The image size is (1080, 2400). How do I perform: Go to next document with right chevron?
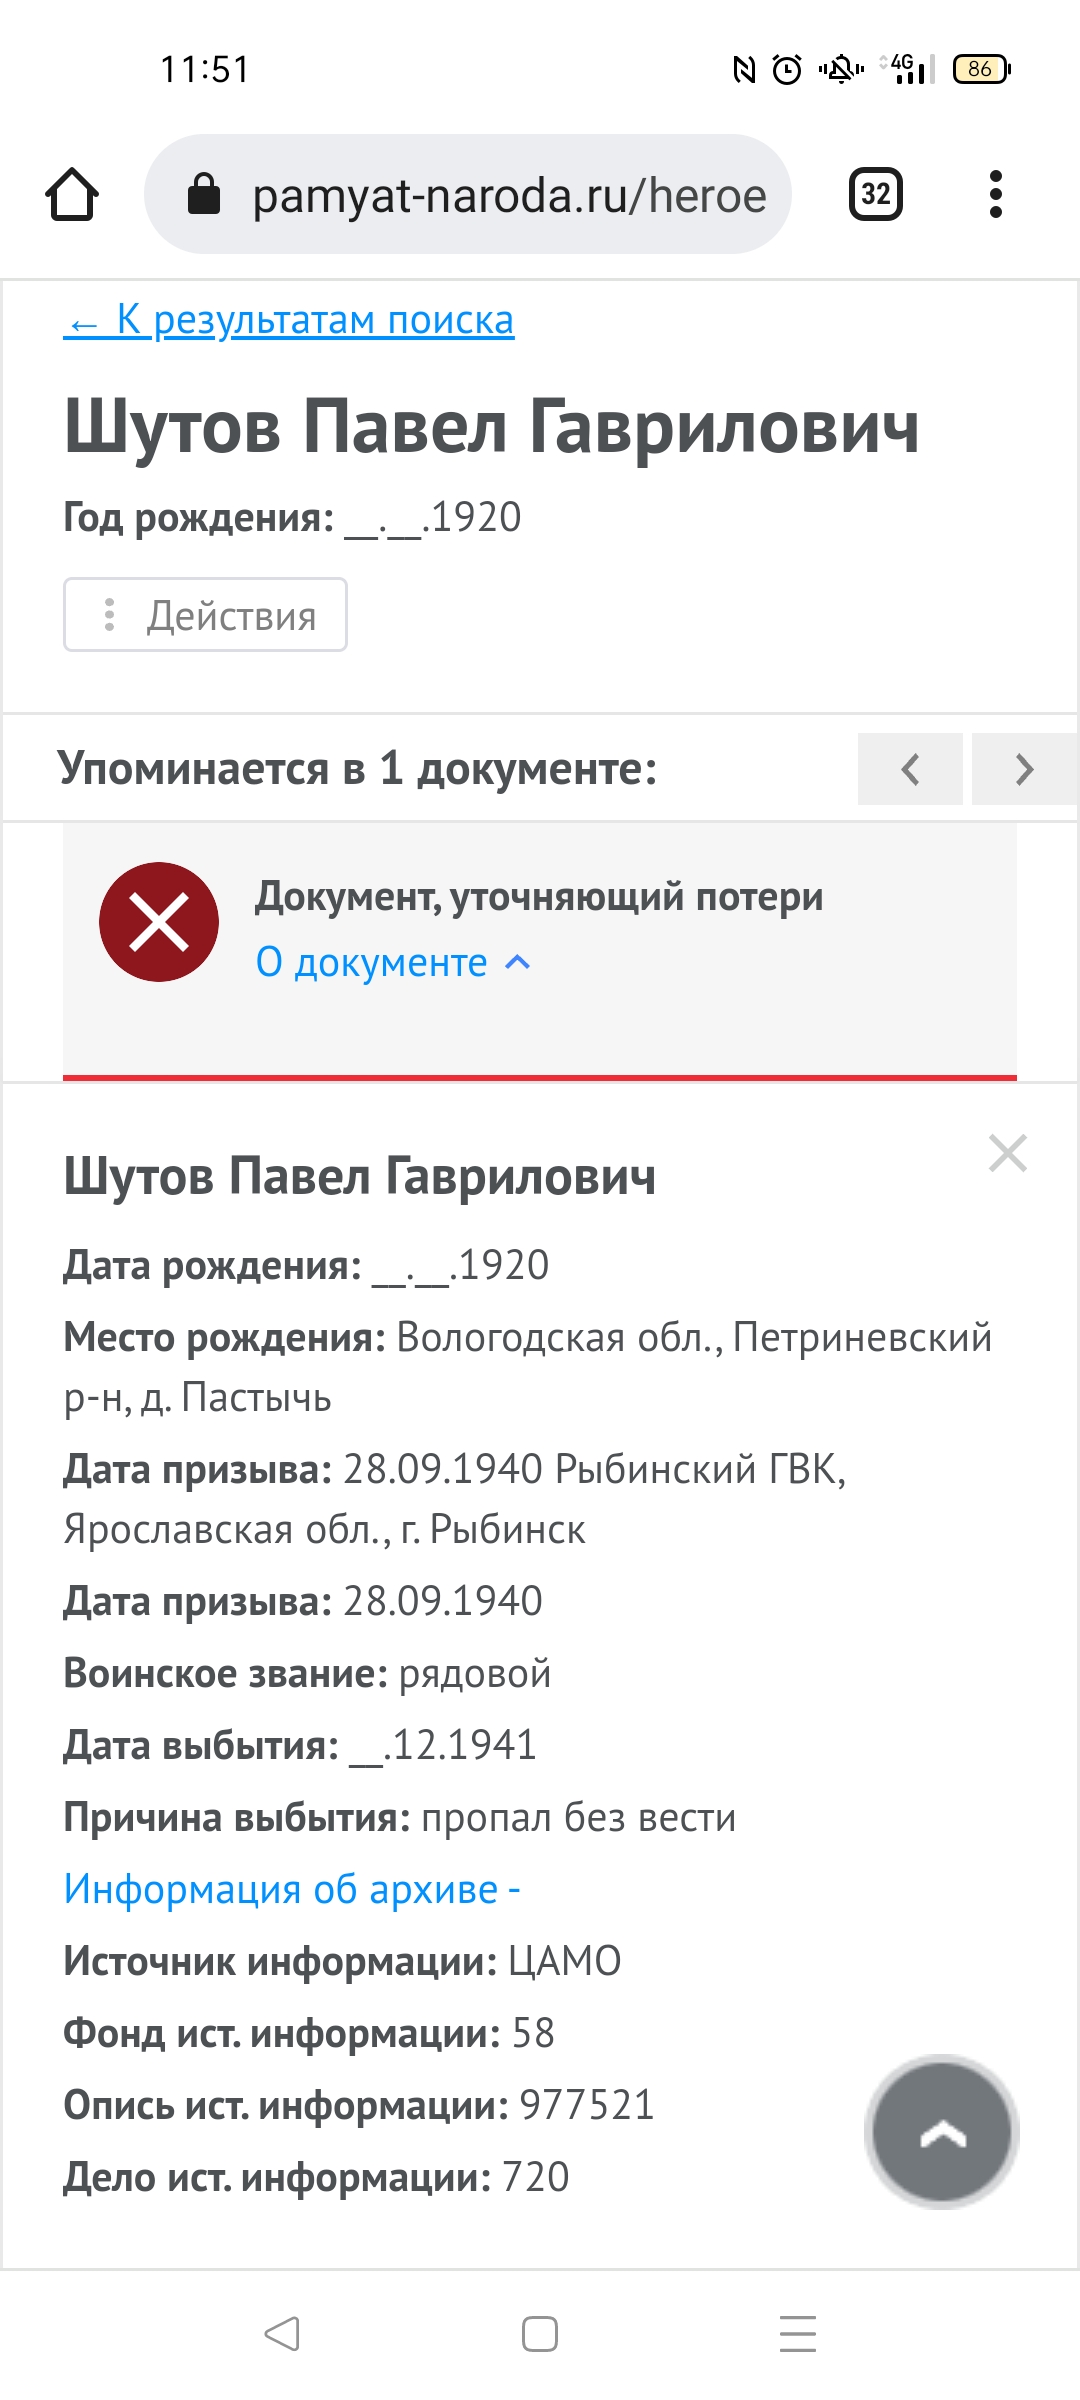(x=1024, y=769)
